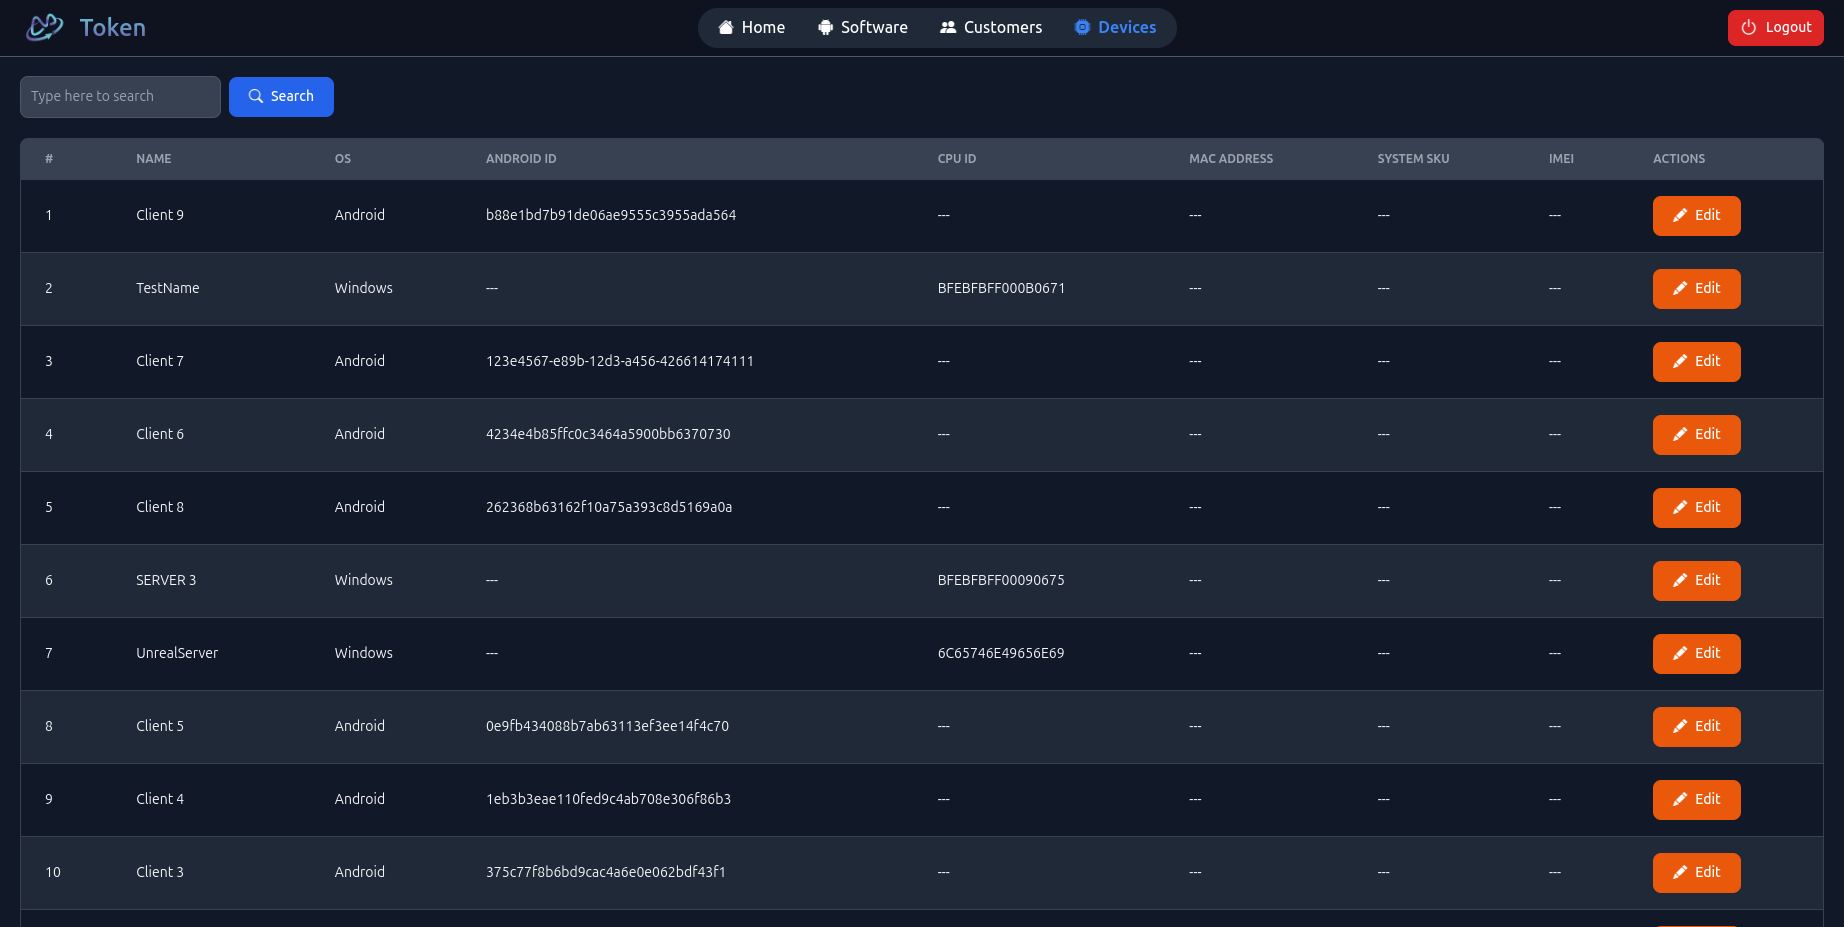Click the CPU ID value BFEBFBFF000B0671
This screenshot has height=927, width=1844.
click(1001, 288)
